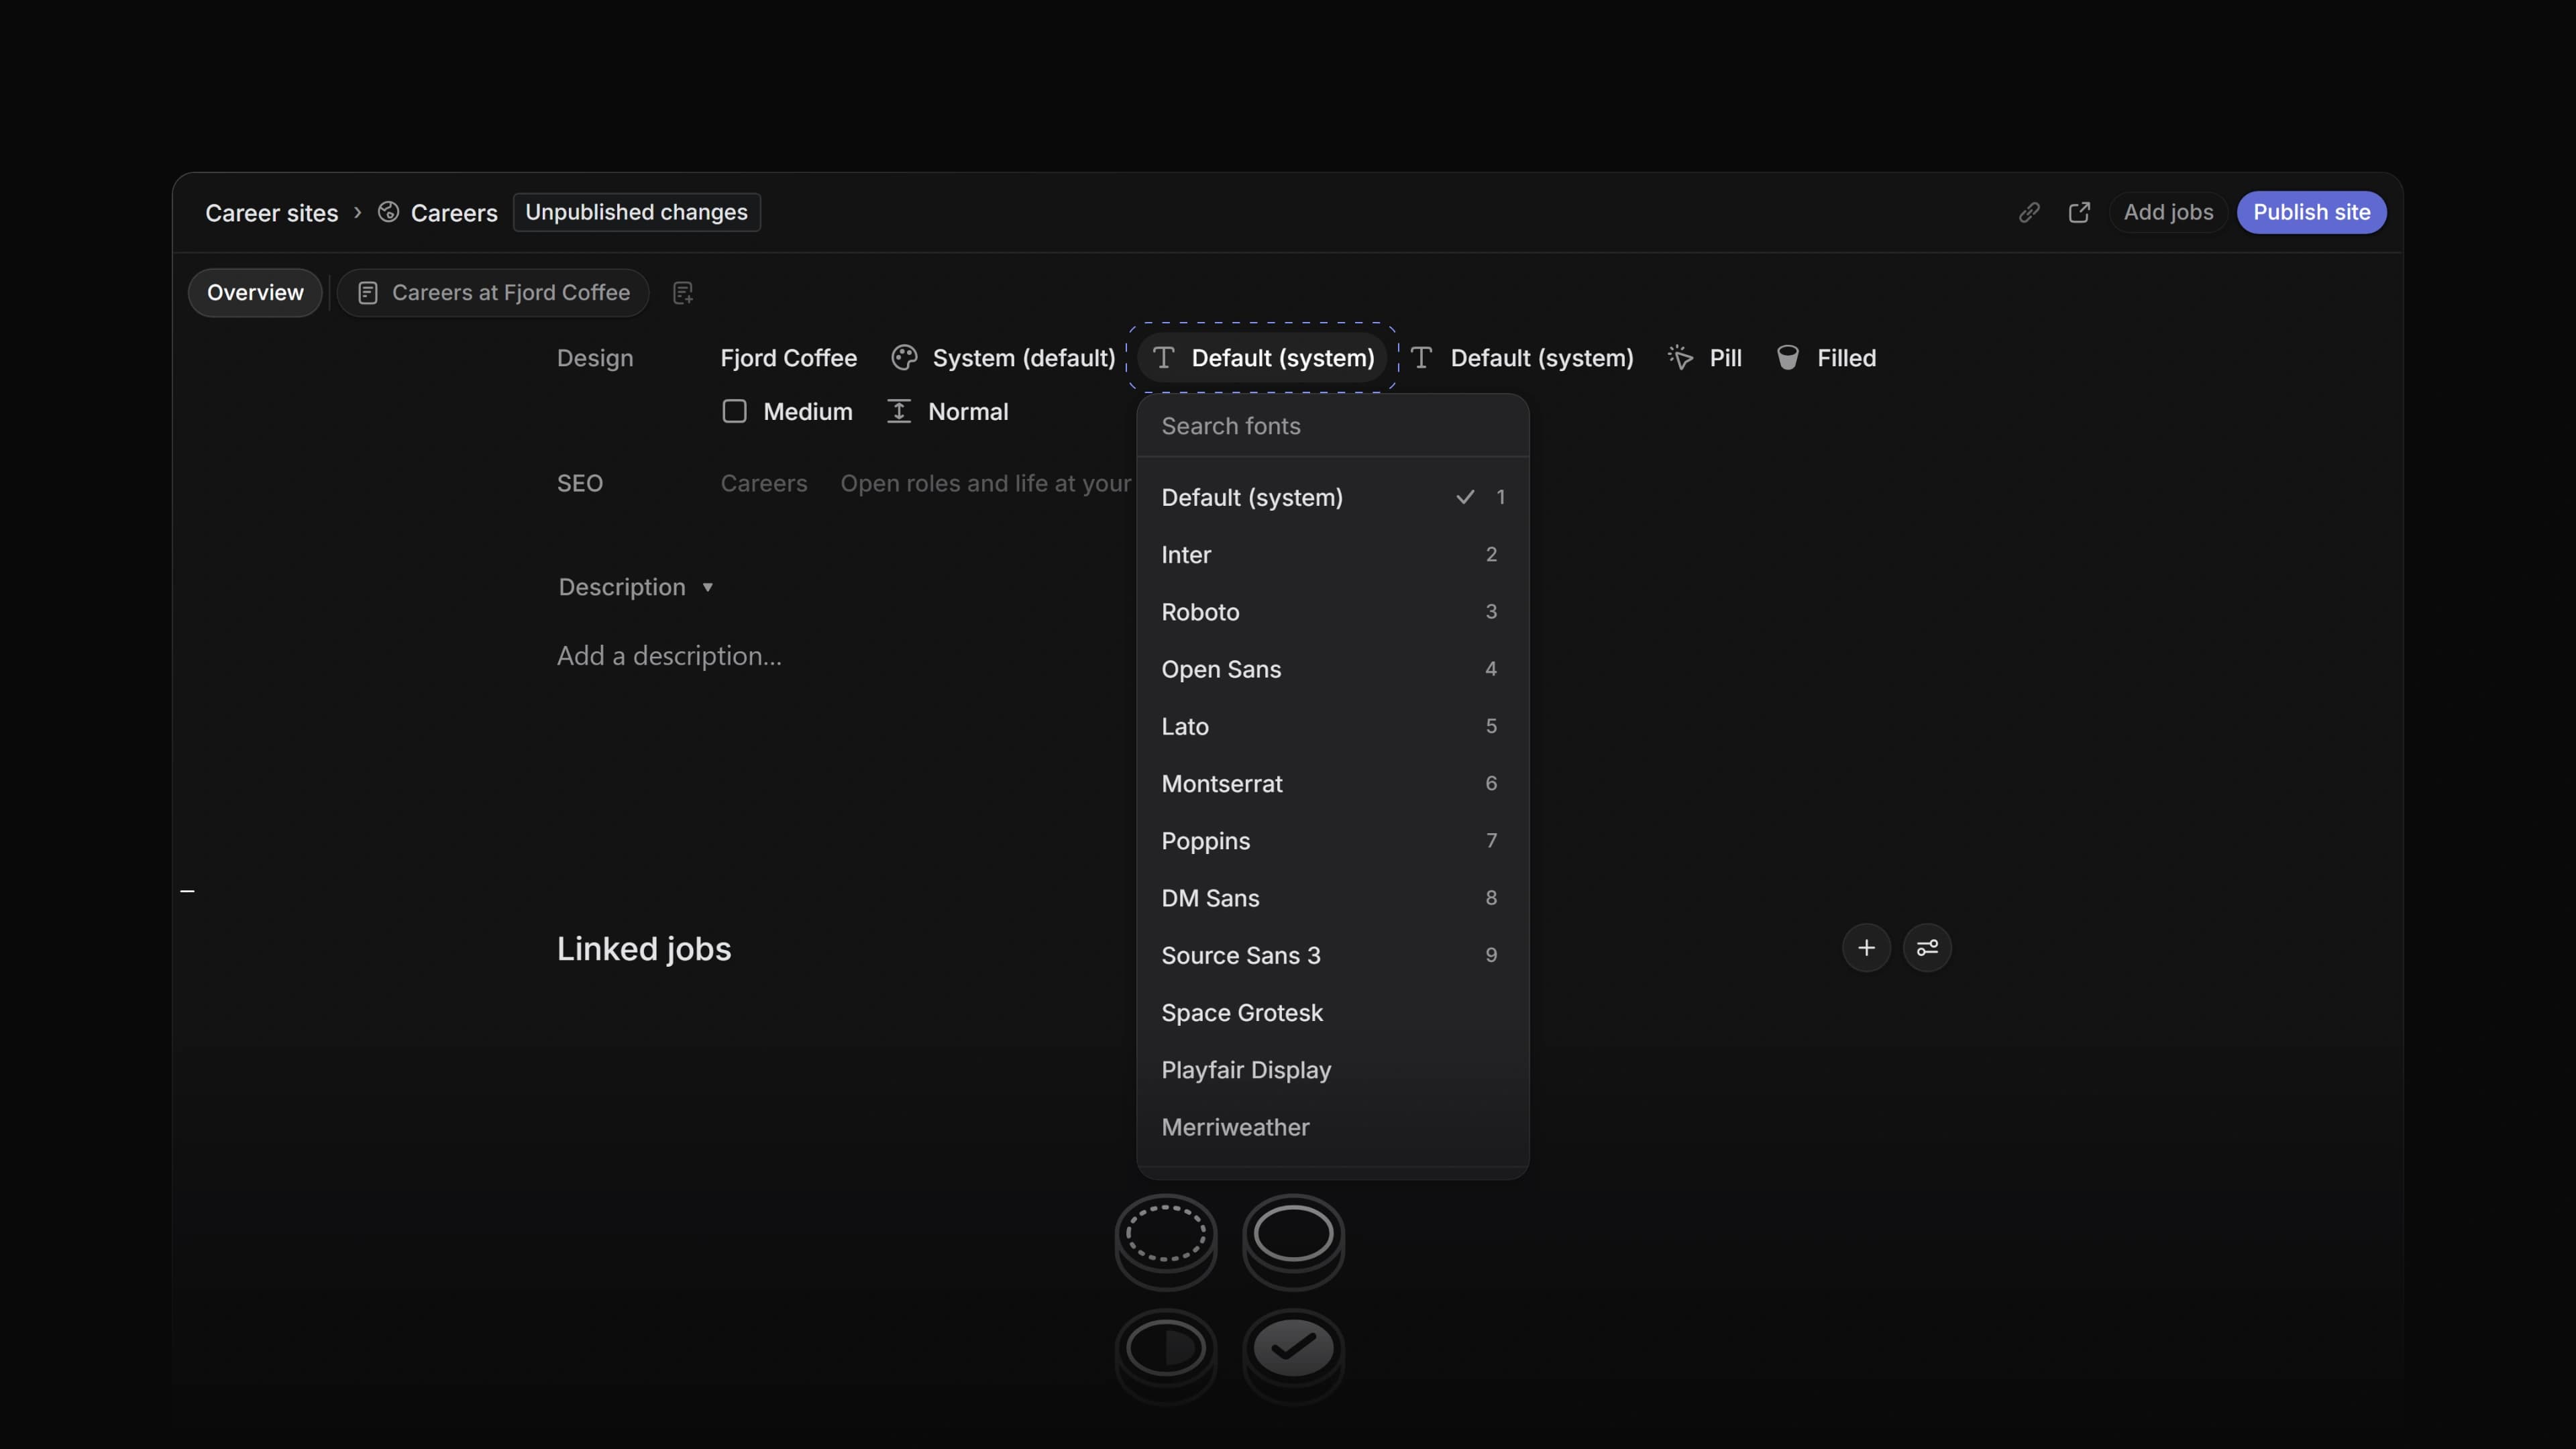Open site in new window icon
Viewport: 2576px width, 1449px height.
click(x=2079, y=212)
